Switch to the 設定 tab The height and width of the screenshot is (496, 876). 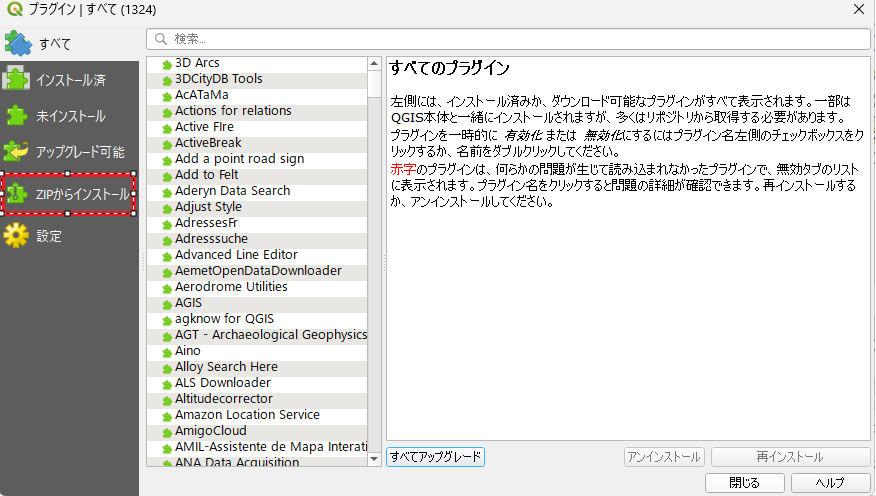(49, 236)
